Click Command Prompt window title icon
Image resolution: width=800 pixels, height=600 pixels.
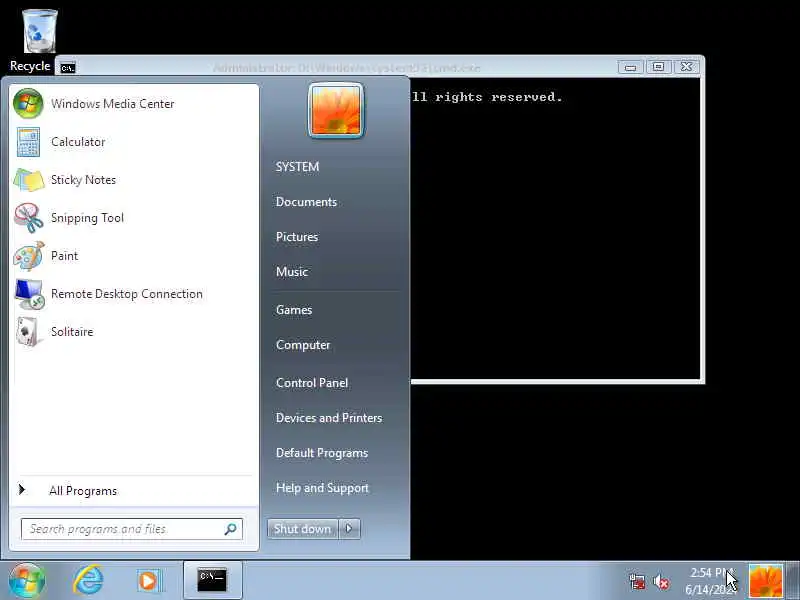pos(68,67)
